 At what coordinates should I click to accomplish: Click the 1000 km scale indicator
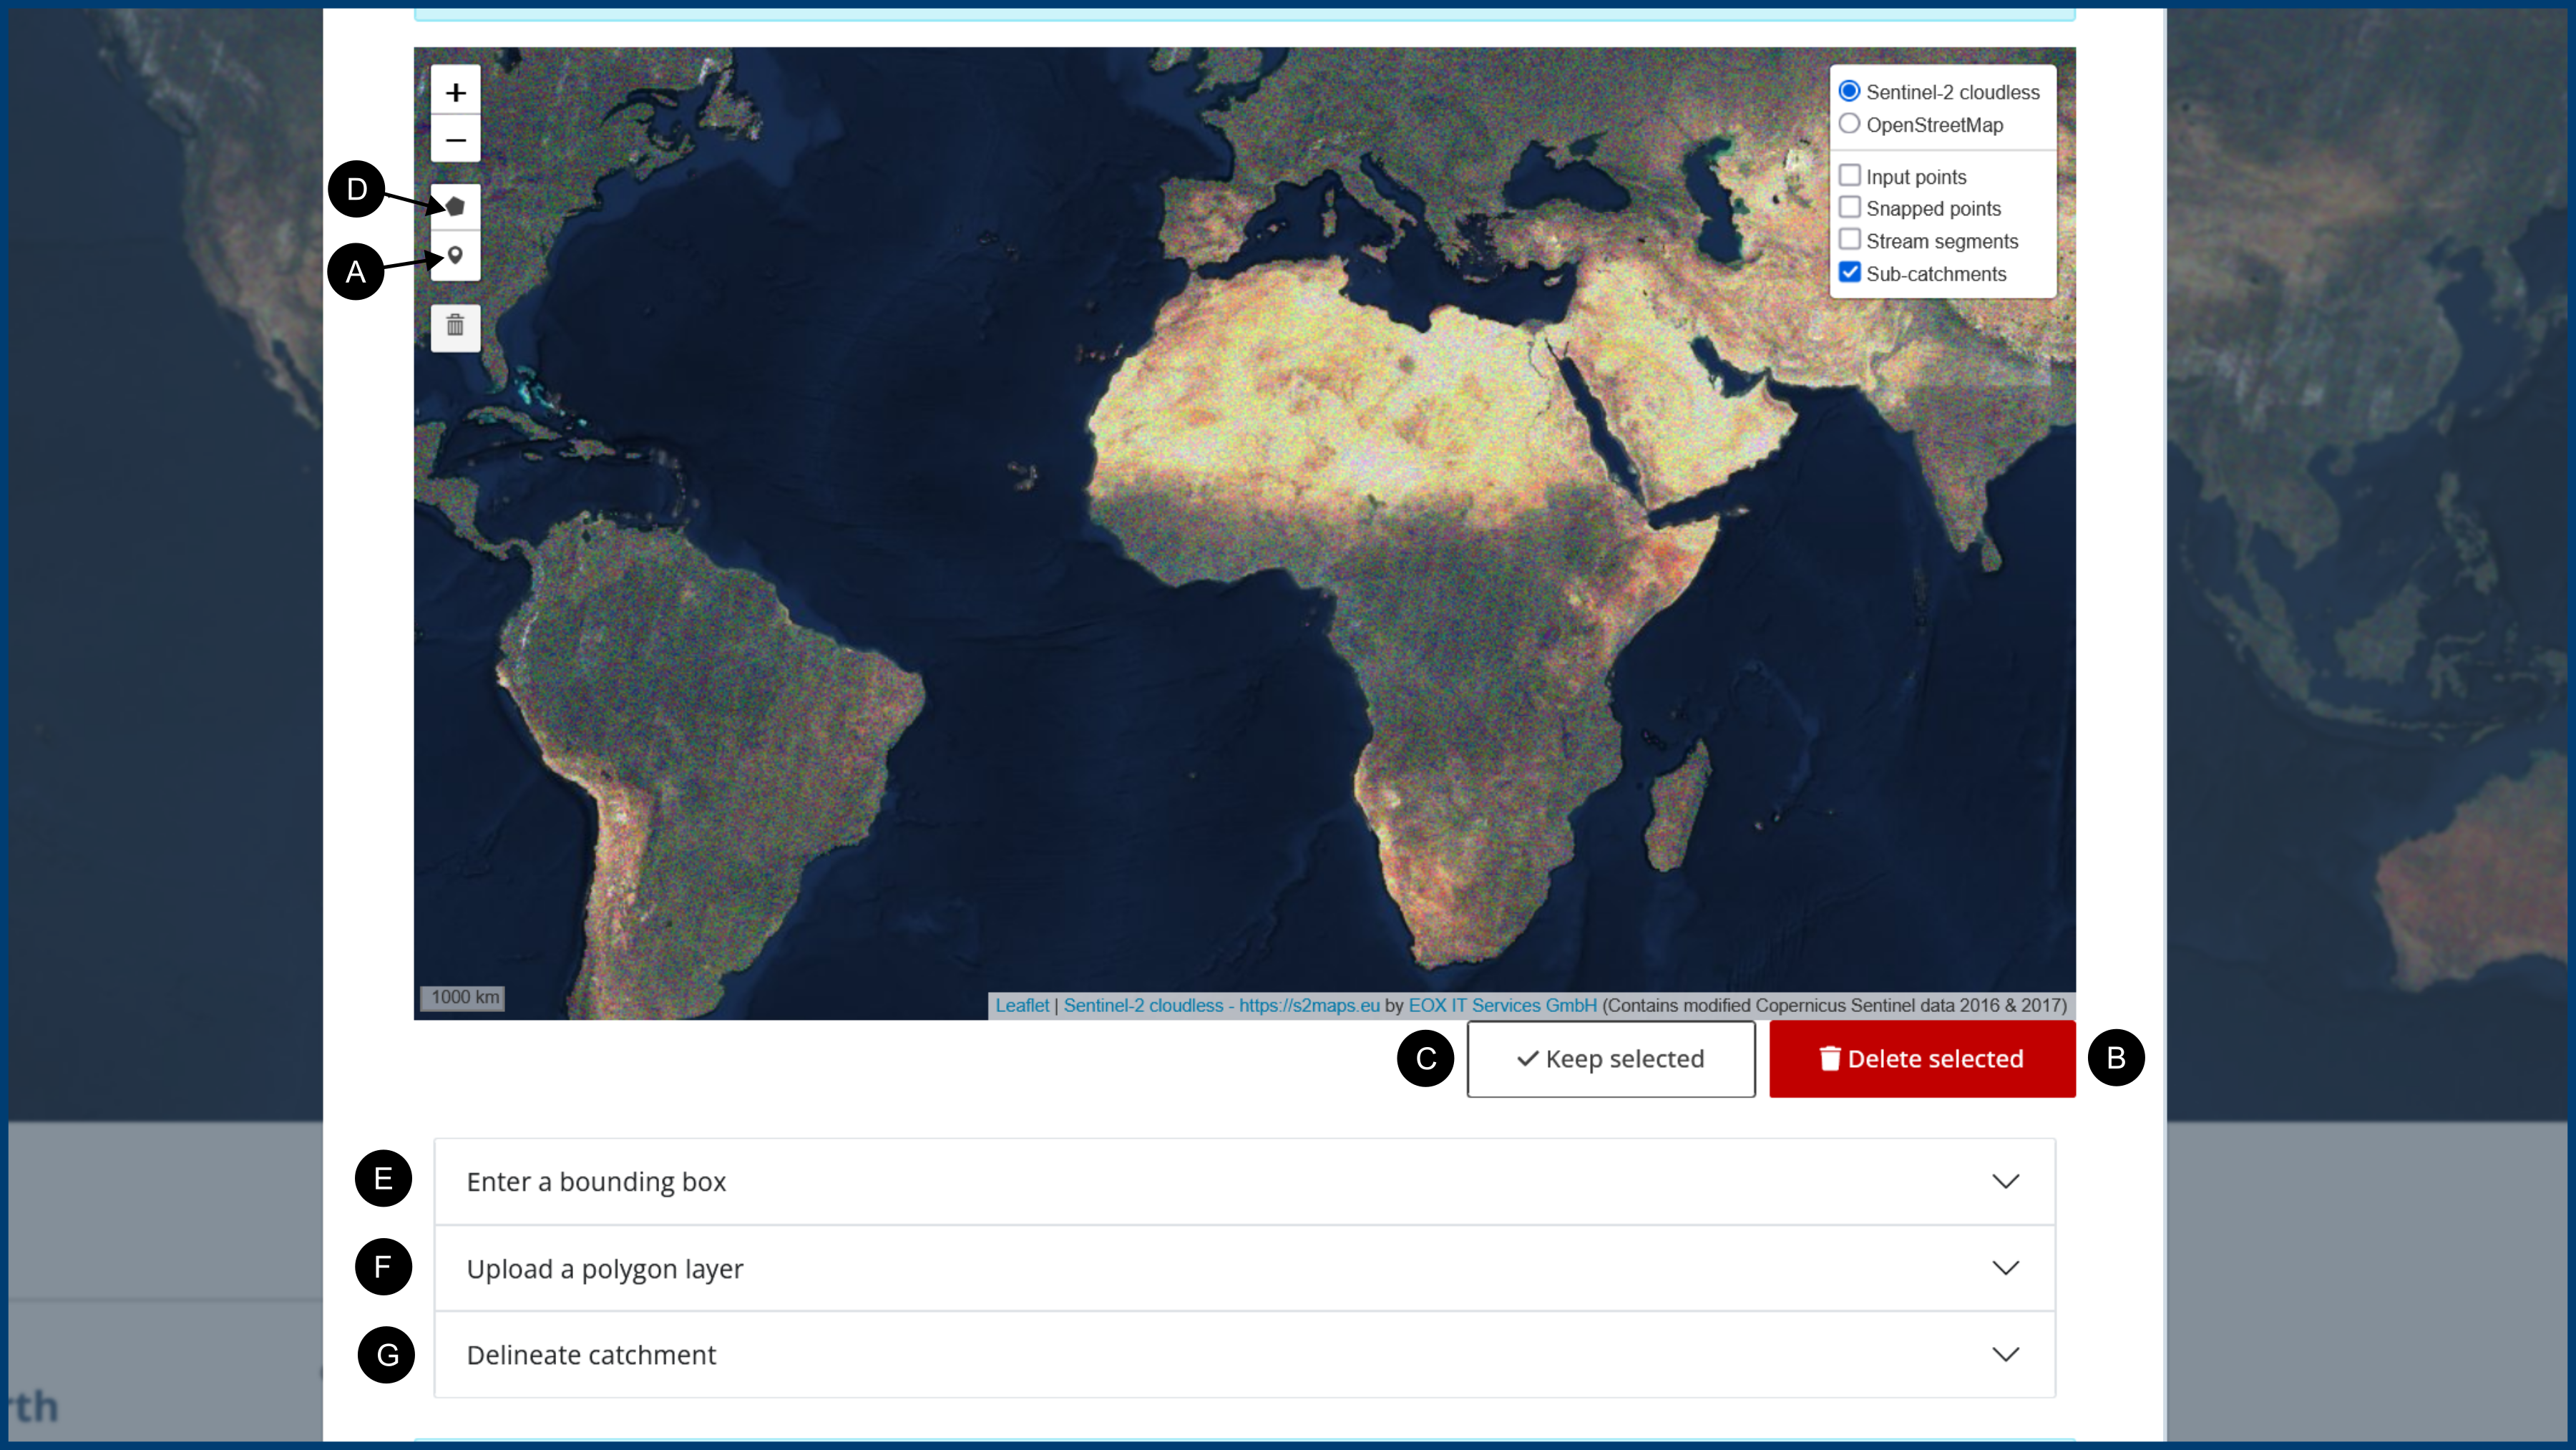462,997
